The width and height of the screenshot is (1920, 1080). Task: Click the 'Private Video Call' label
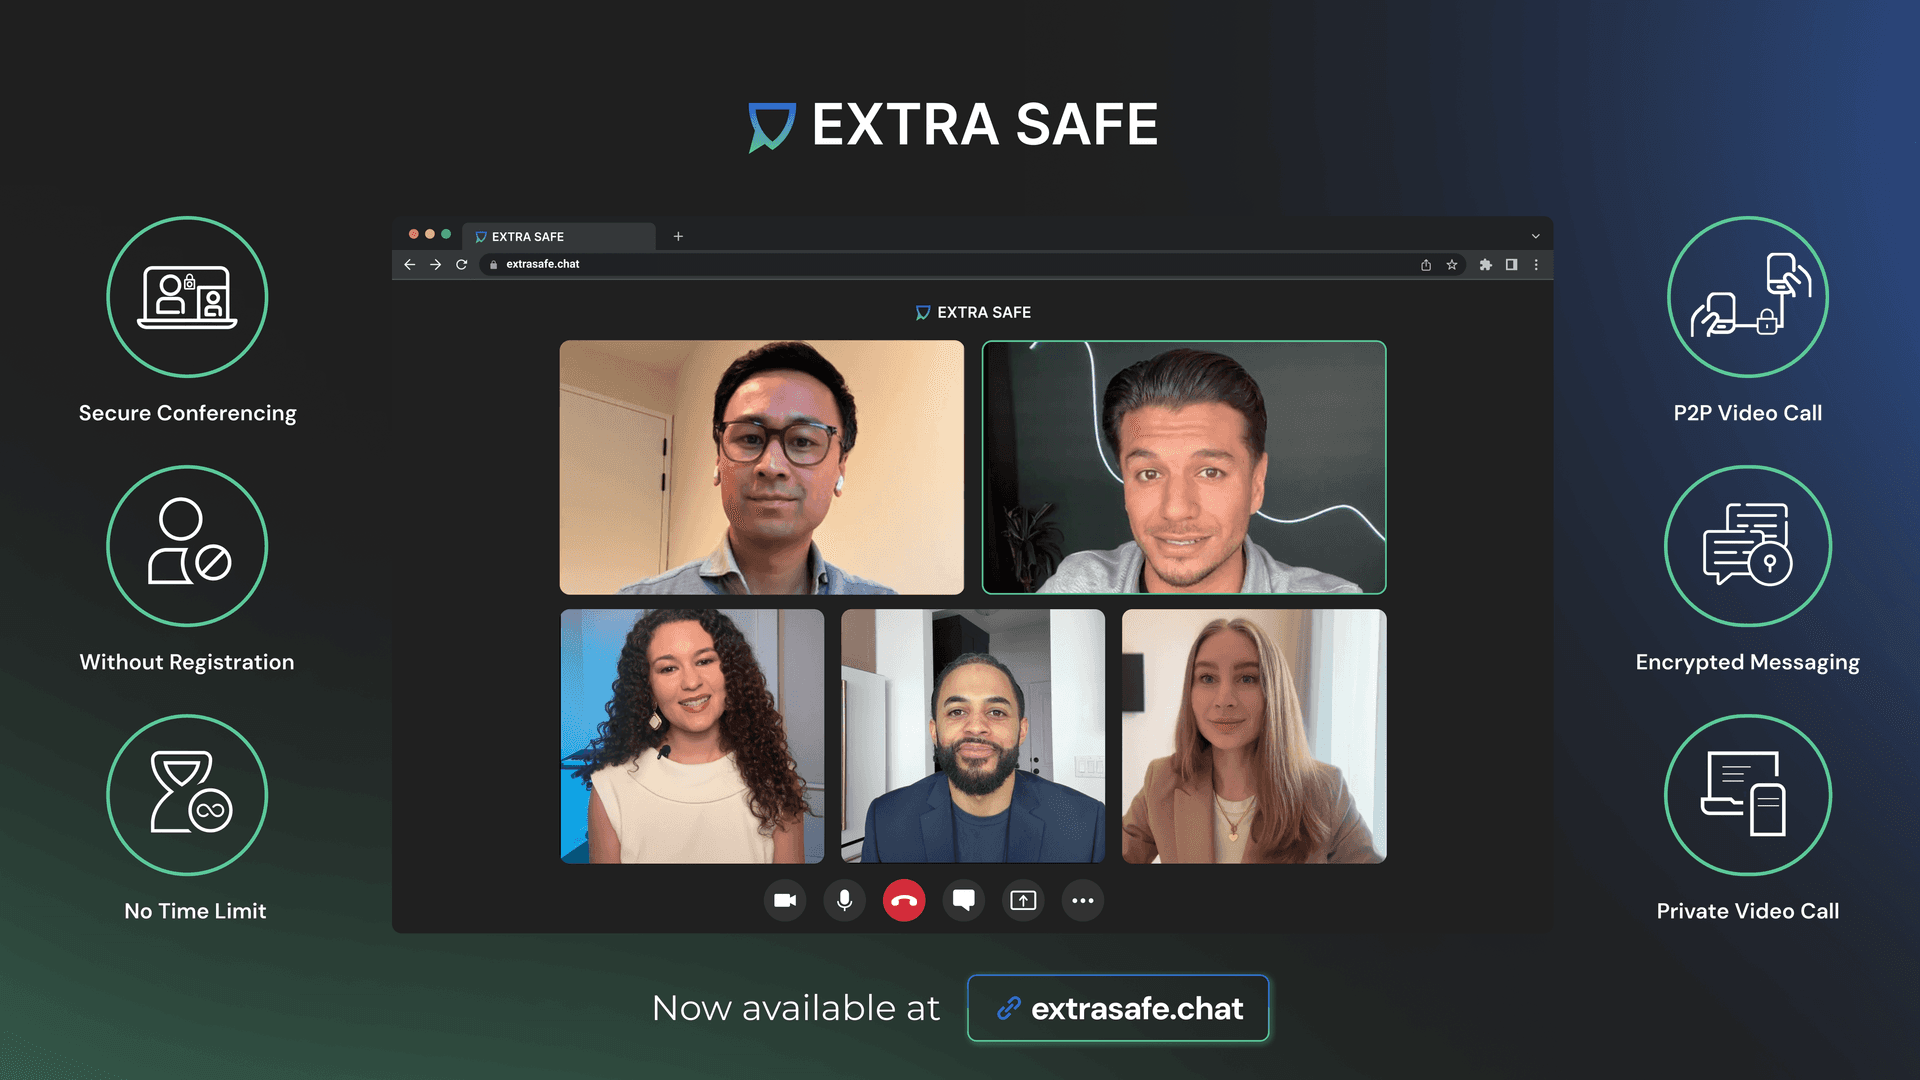pos(1748,911)
